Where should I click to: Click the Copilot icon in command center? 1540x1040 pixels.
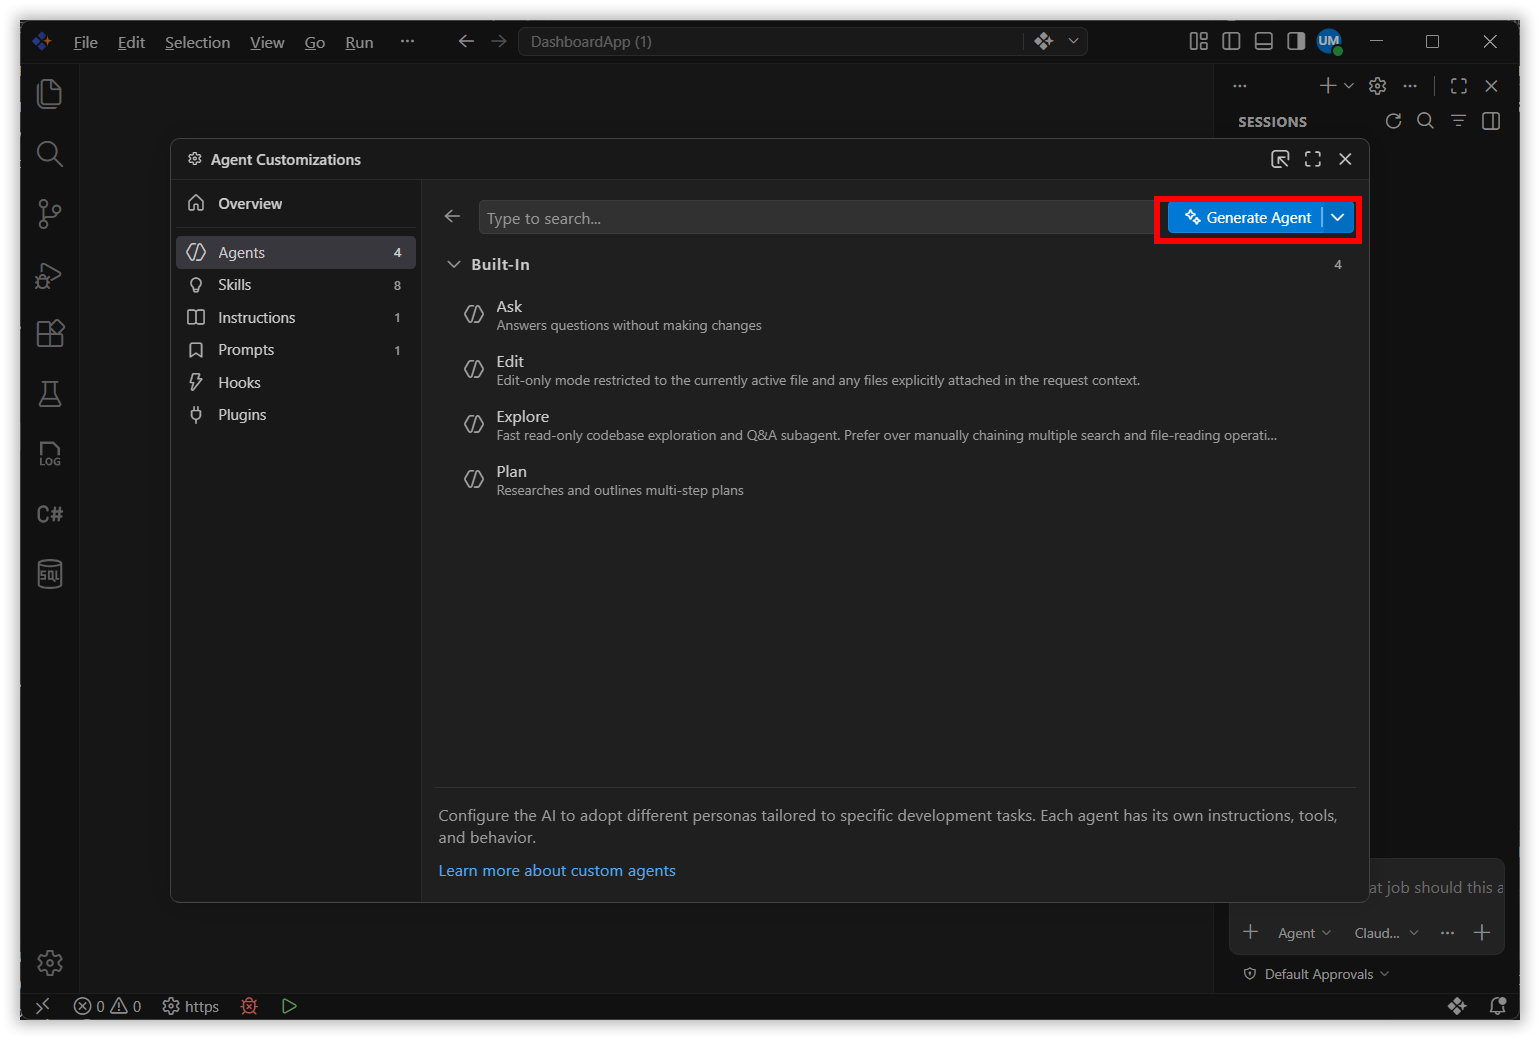(x=1044, y=41)
